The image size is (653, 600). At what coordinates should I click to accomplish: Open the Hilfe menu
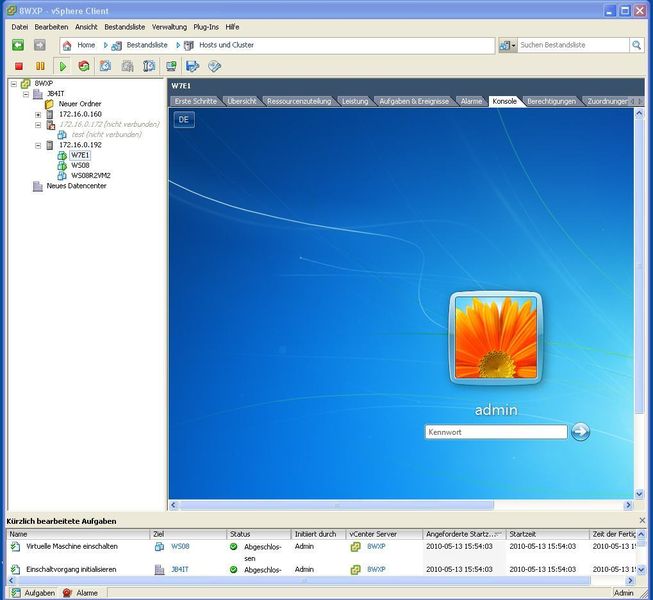232,27
